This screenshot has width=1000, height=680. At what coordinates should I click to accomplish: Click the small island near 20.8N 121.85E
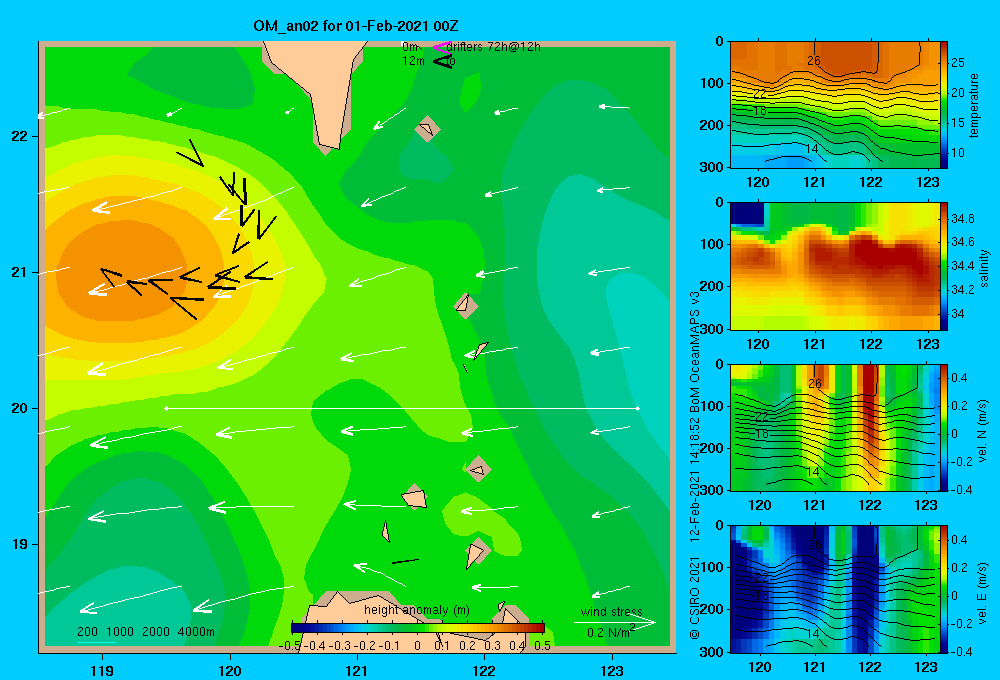[466, 306]
